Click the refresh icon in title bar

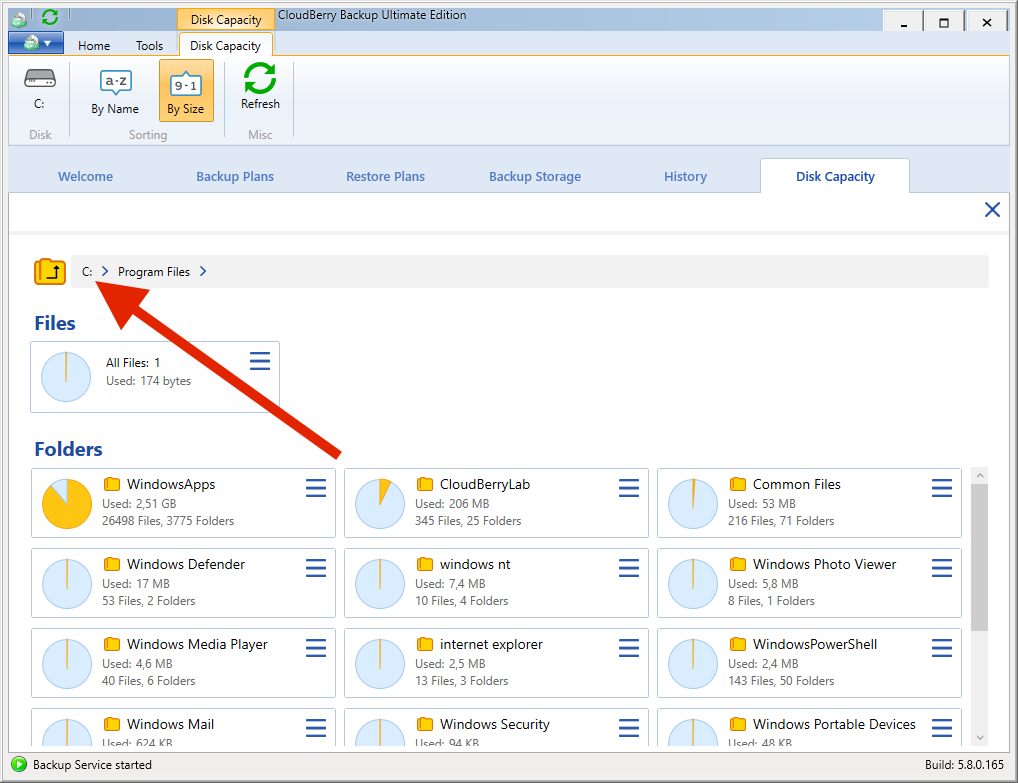(x=50, y=18)
